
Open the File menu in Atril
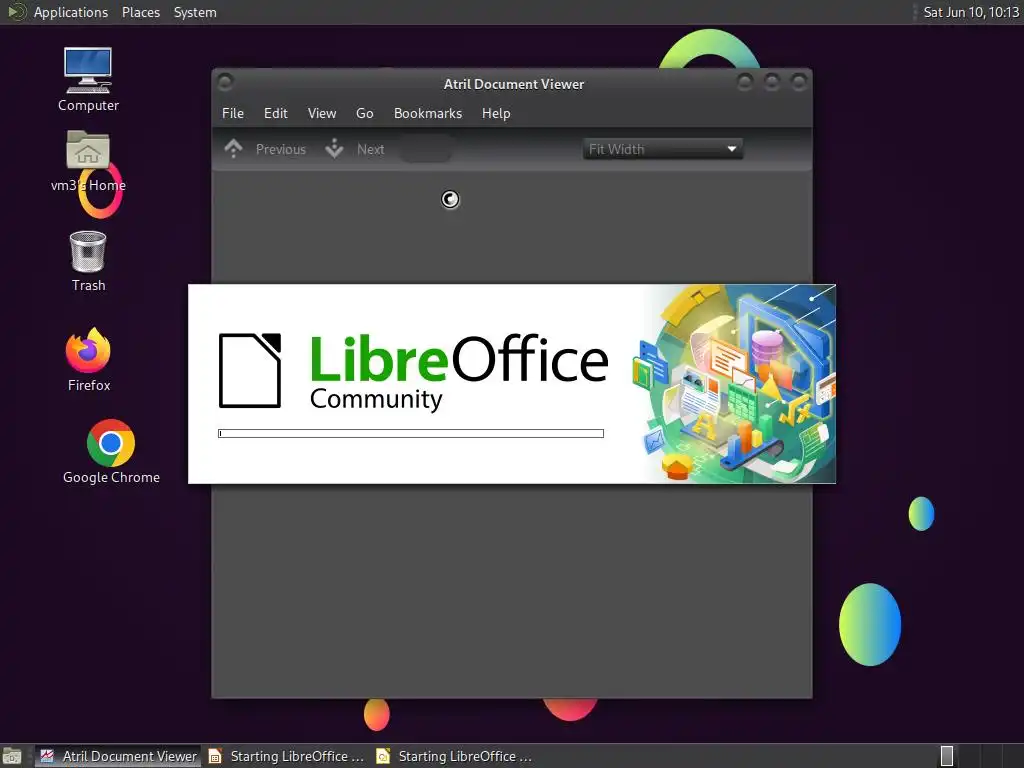coord(232,114)
